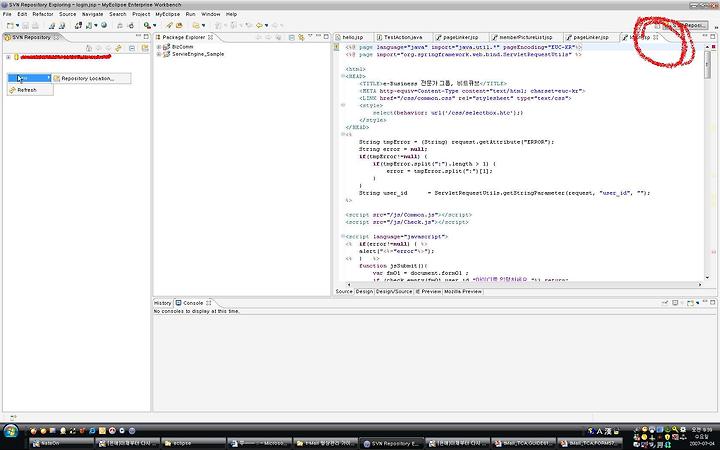Click the editor horizontal scrollbar left arrow
This screenshot has height=450, width=720.
coord(349,285)
